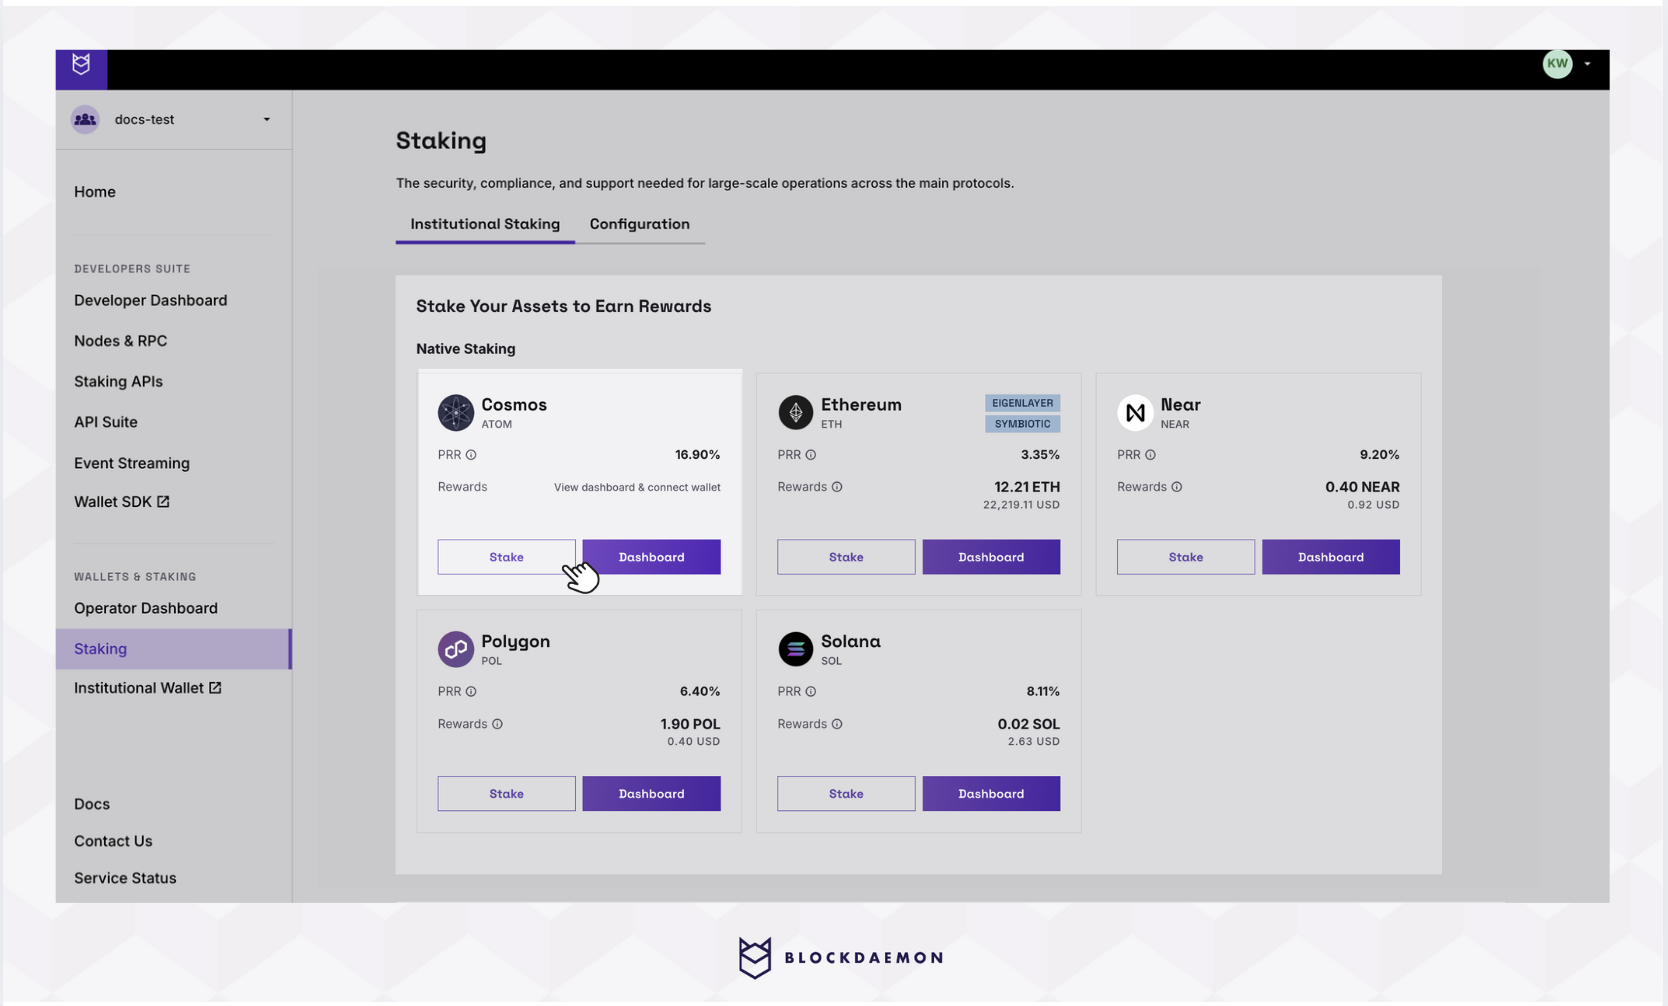Click PRR info icon on Near card
Viewport: 1668px width, 1006px height.
tap(1150, 455)
